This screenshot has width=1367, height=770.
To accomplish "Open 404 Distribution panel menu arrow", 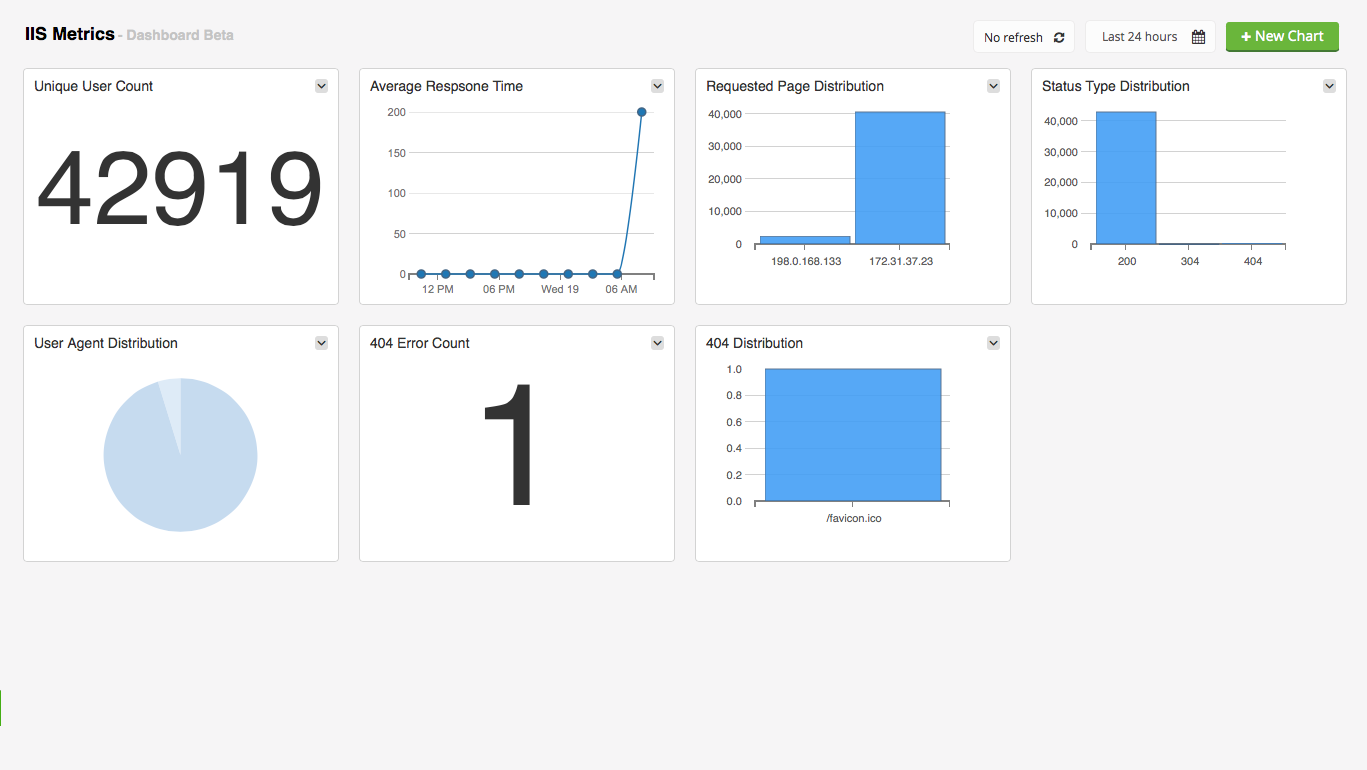I will [993, 343].
